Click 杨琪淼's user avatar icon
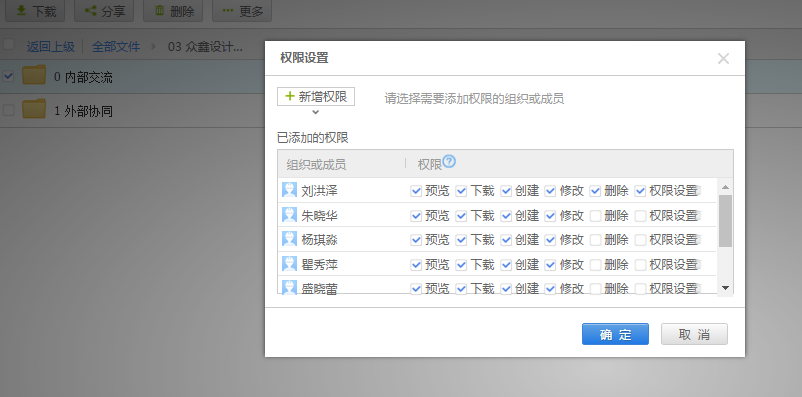 click(289, 239)
